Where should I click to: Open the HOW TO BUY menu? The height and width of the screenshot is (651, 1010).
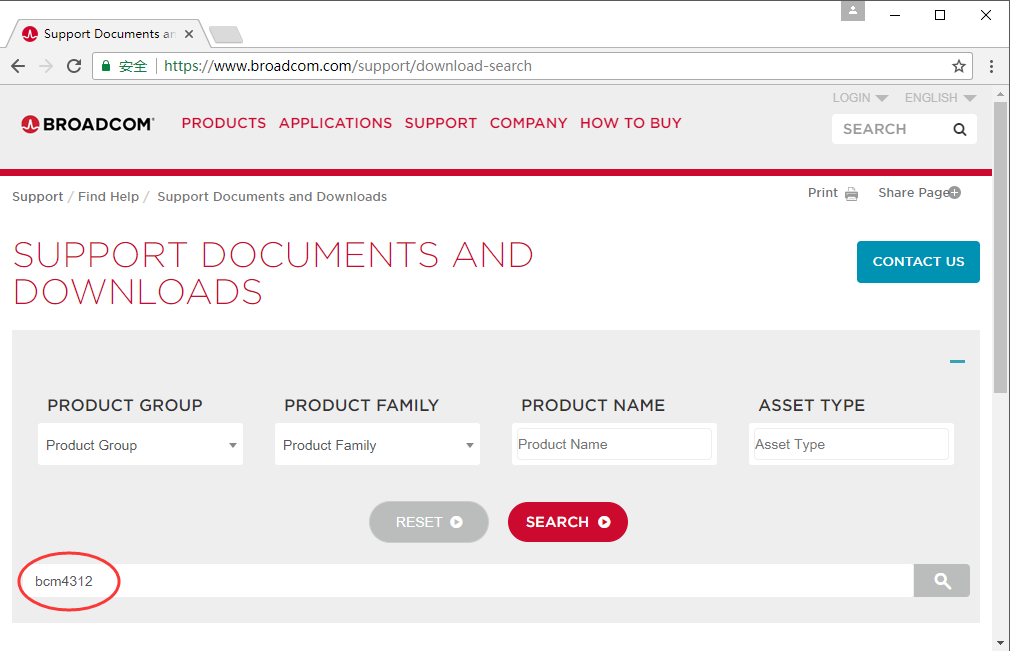(631, 123)
